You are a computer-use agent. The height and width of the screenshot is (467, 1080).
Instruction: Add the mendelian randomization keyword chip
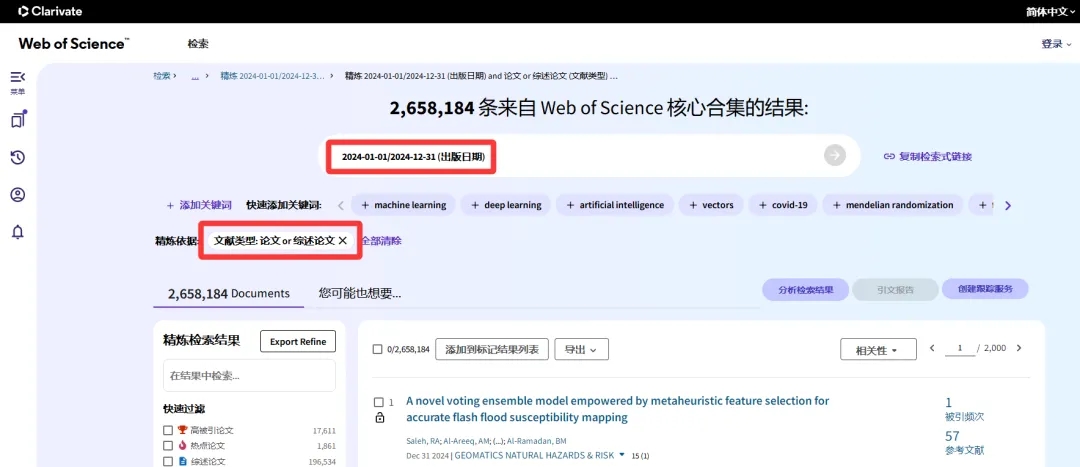(893, 205)
